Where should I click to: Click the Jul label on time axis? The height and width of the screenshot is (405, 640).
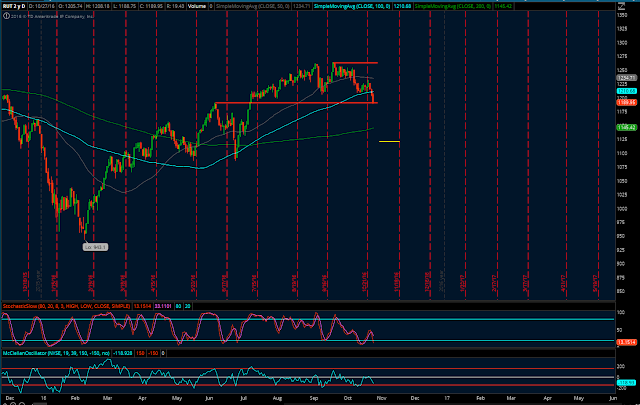[243, 398]
